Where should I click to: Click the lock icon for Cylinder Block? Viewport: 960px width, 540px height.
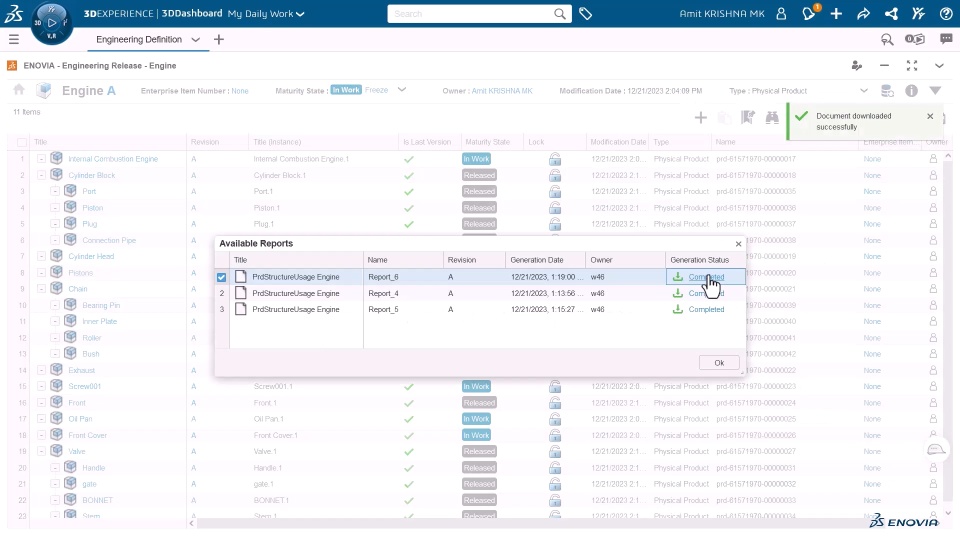(555, 175)
